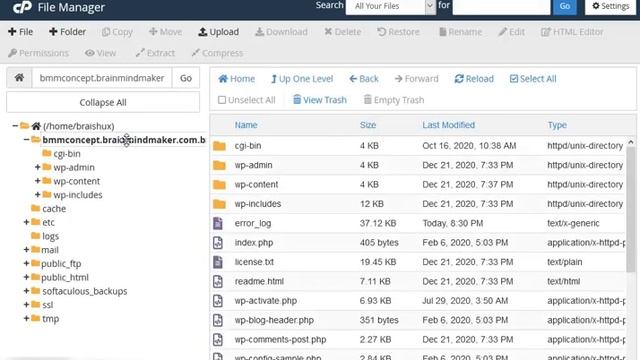Navigate Up One Level
This screenshot has height=360, width=640.
coord(302,79)
